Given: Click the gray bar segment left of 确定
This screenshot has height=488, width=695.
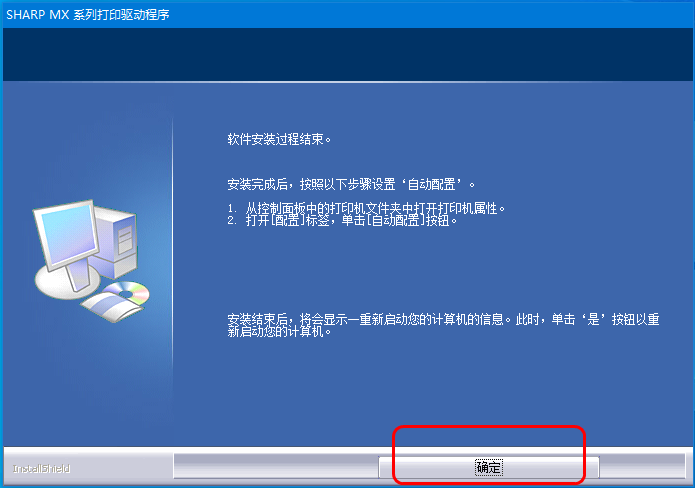Looking at the screenshot, I should pyautogui.click(x=276, y=466).
